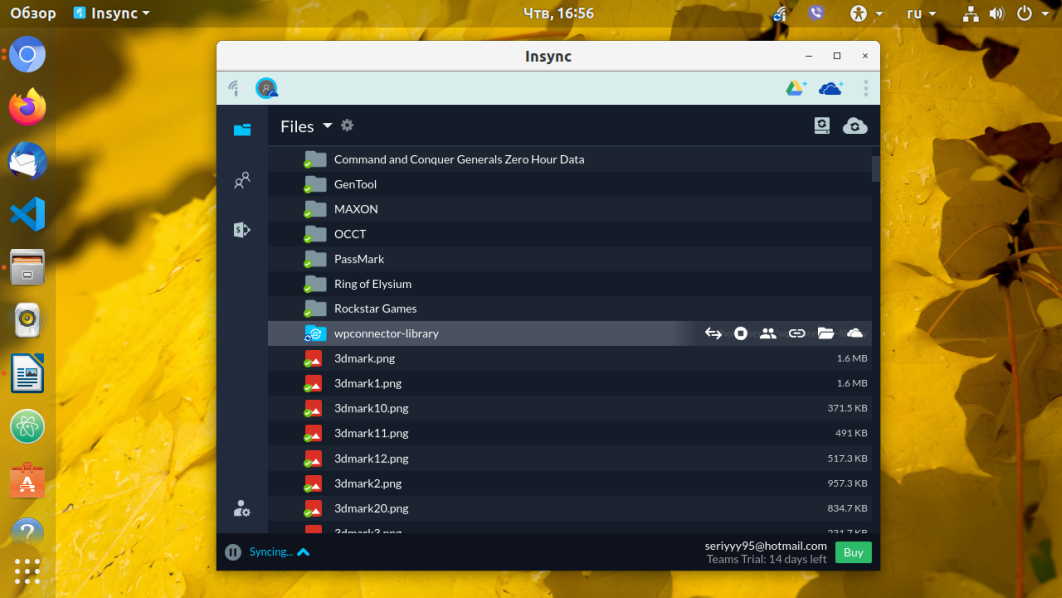The width and height of the screenshot is (1062, 598).
Task: Pause syncing with the pause button
Action: [x=232, y=553]
